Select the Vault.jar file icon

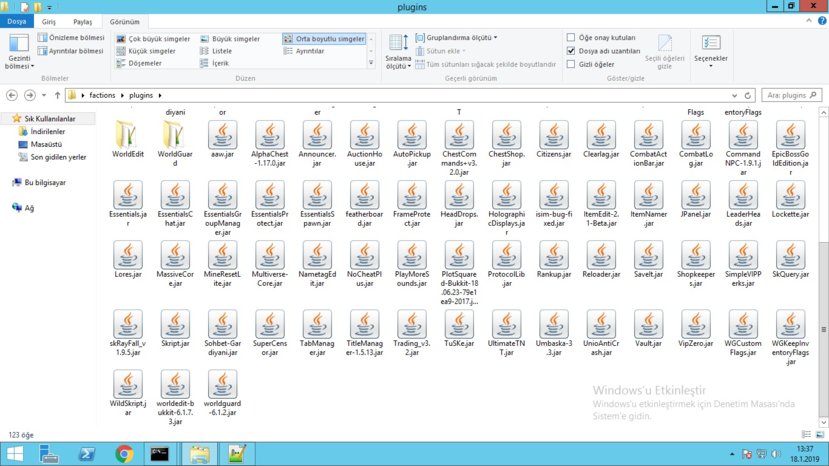tap(648, 324)
